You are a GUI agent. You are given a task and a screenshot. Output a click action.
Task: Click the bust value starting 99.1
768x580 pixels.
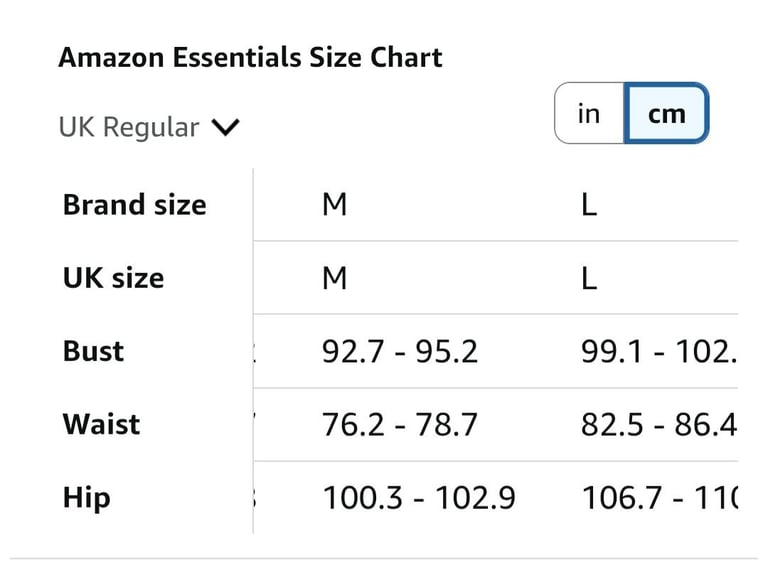coord(659,352)
